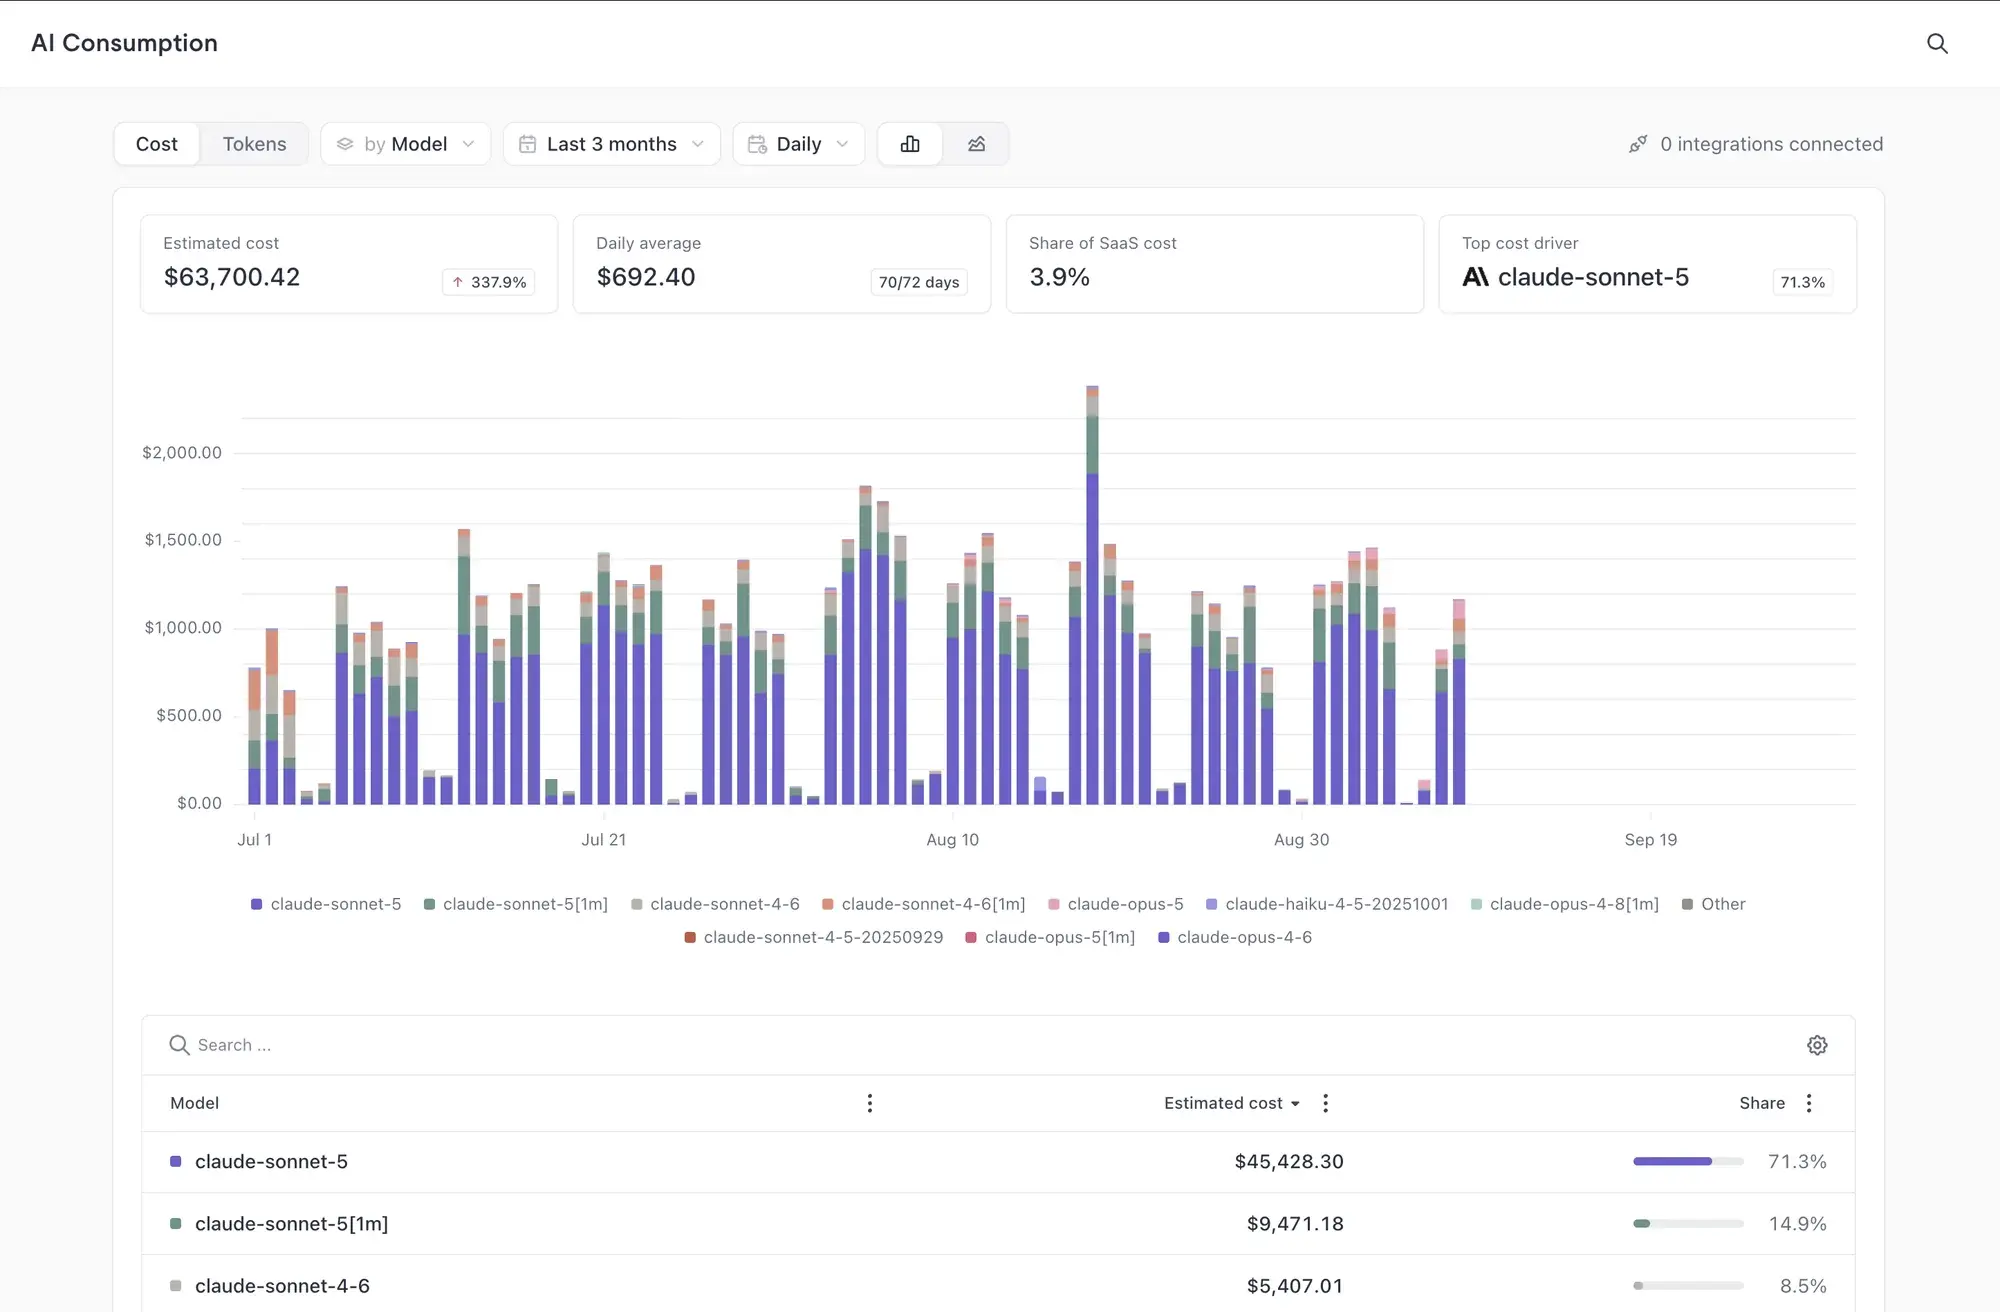Open the Daily granularity dropdown
The width and height of the screenshot is (2000, 1312).
tap(798, 144)
